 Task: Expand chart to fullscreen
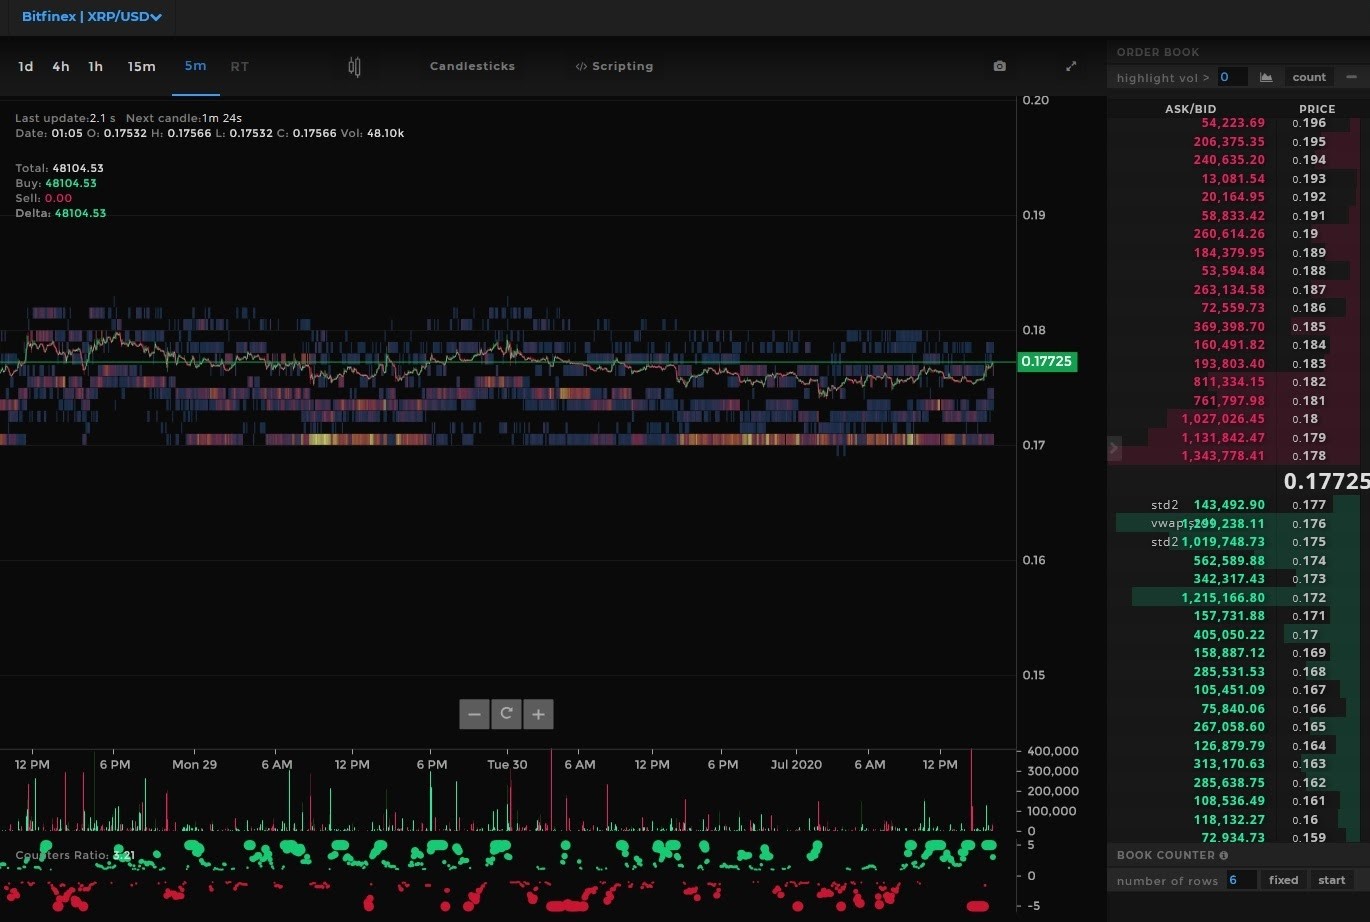[x=1071, y=66]
